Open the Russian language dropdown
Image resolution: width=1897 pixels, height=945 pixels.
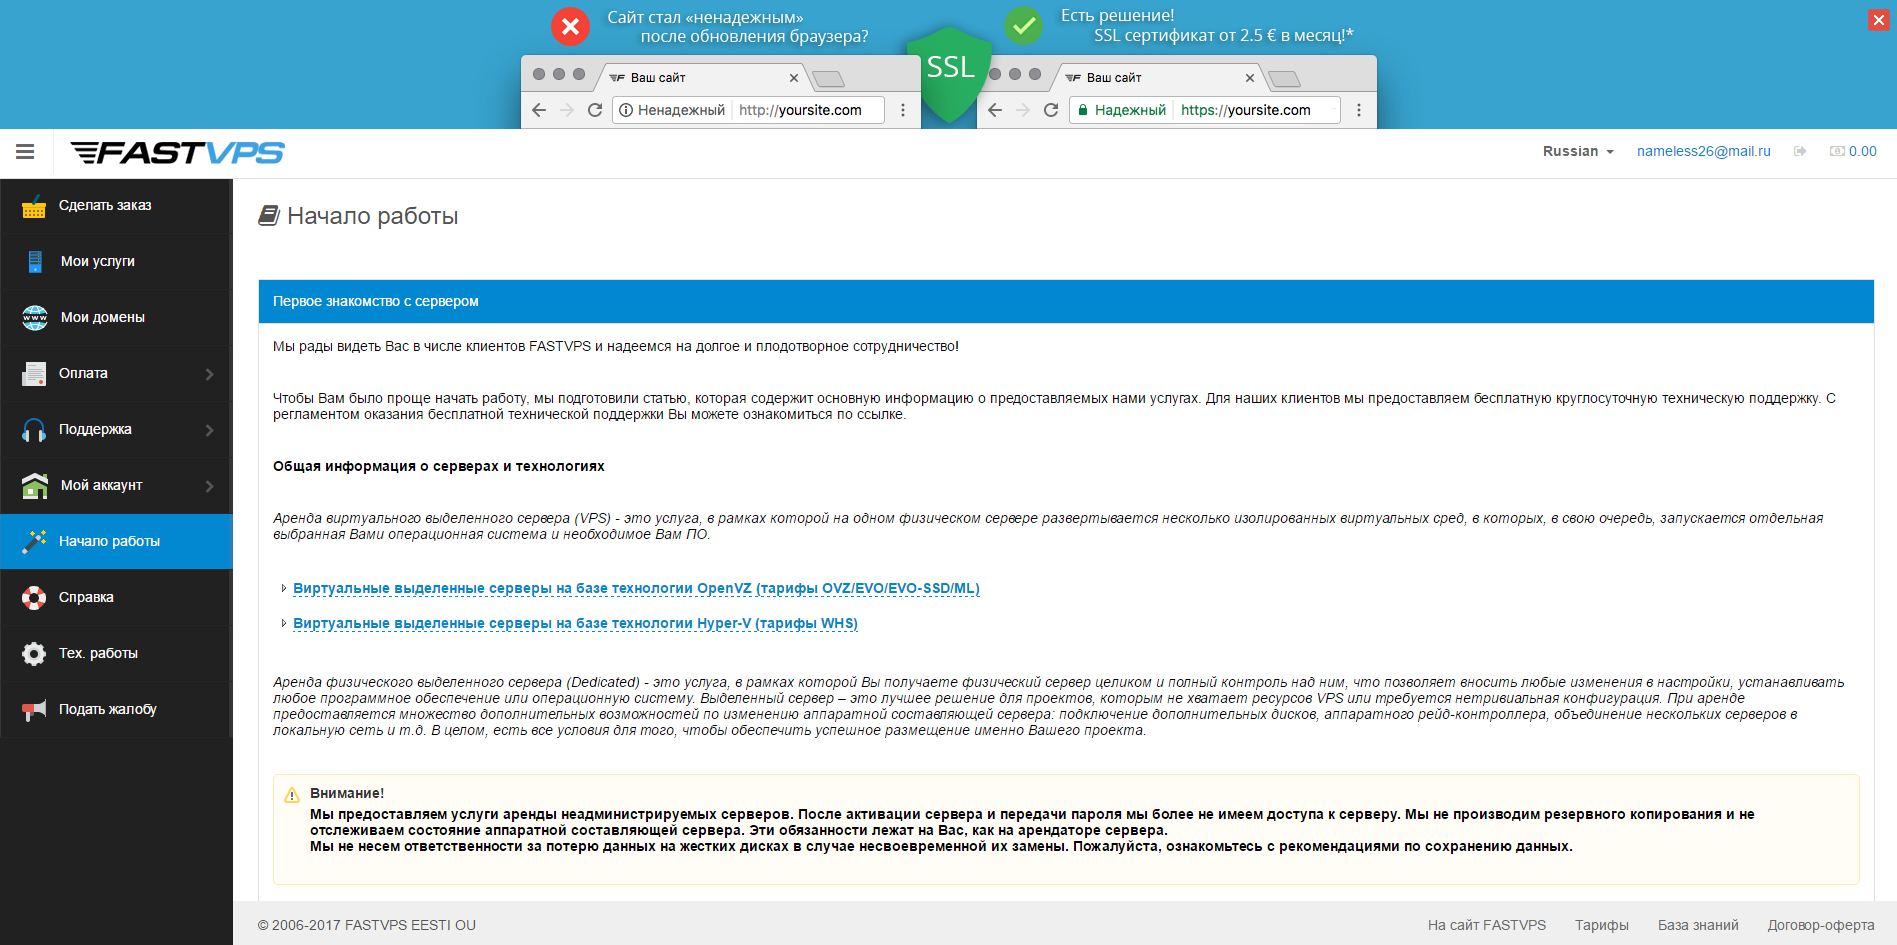[1578, 151]
